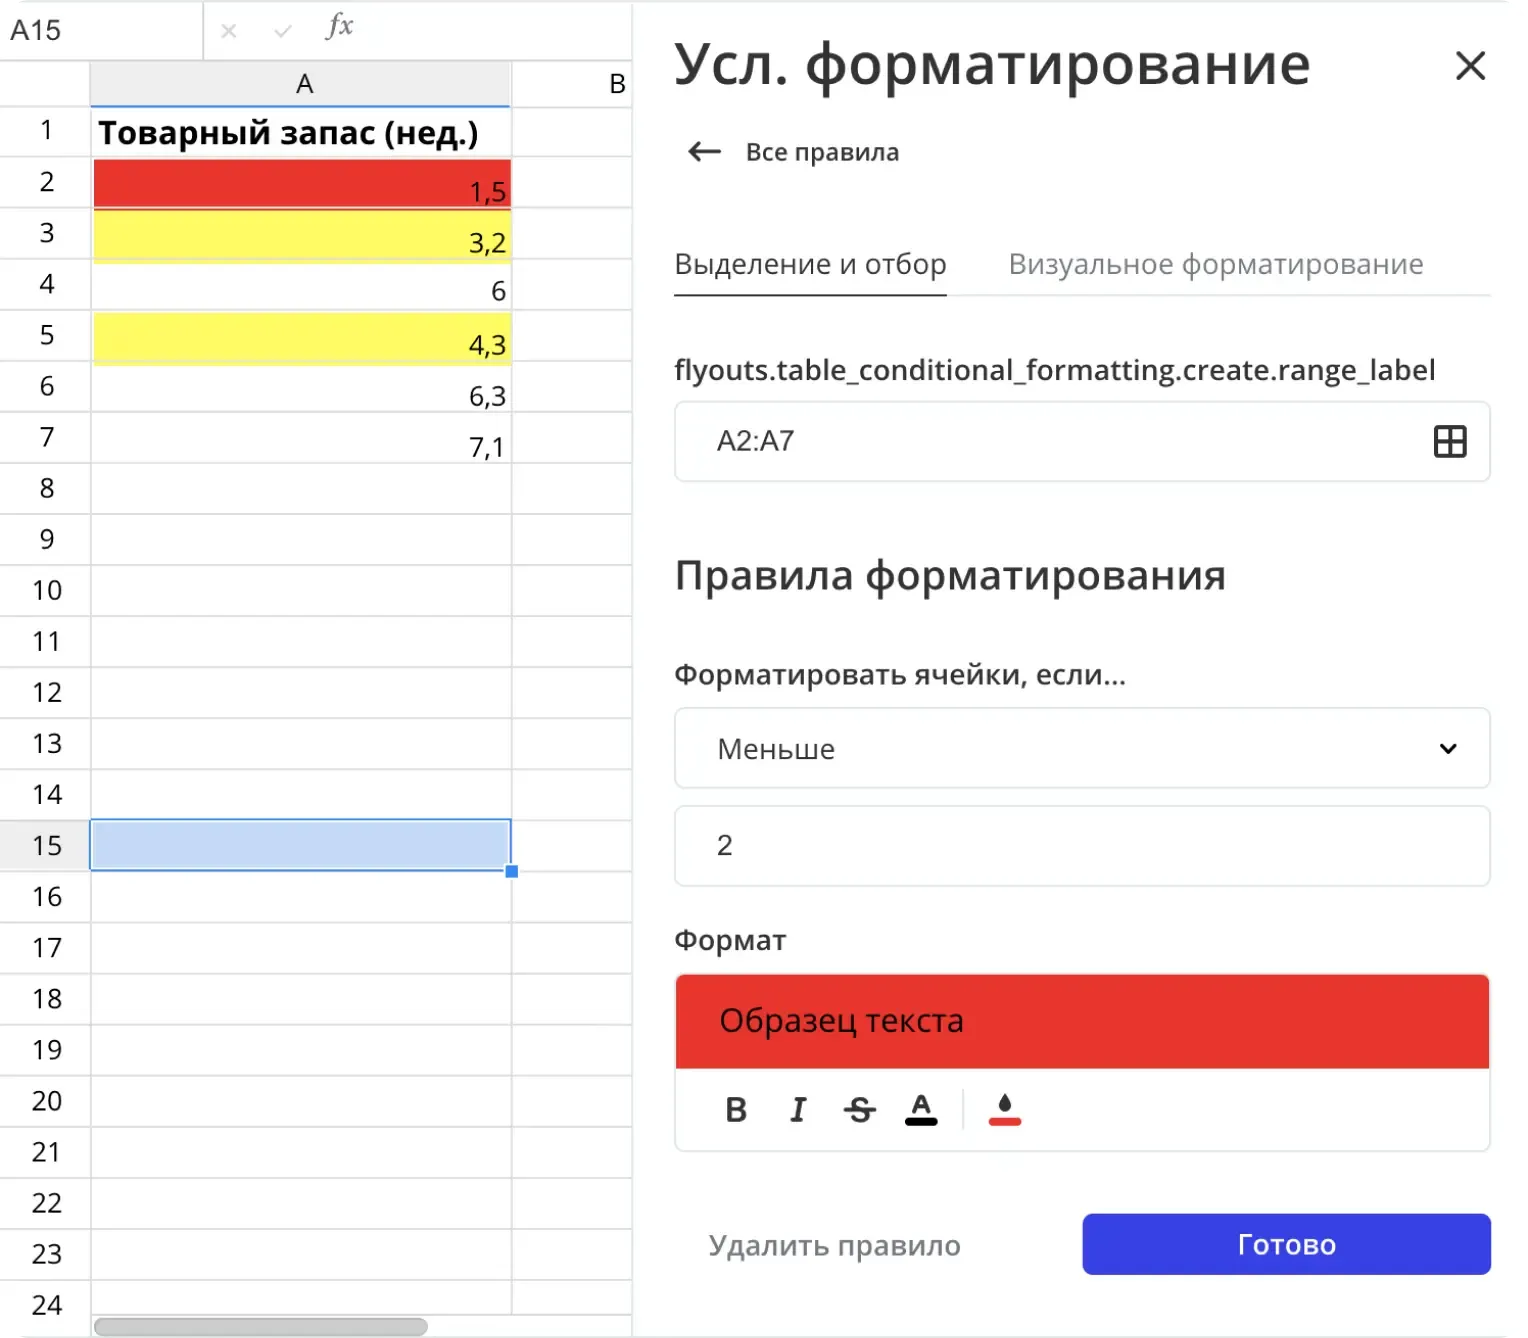The height and width of the screenshot is (1338, 1528).
Task: Select column A header
Action: click(x=302, y=83)
